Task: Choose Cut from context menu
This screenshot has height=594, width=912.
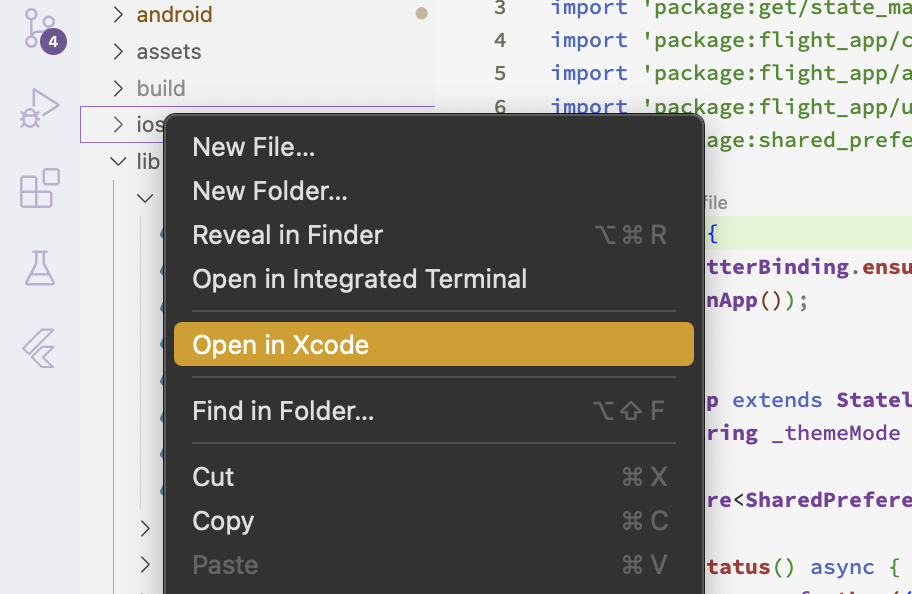Action: [x=213, y=477]
